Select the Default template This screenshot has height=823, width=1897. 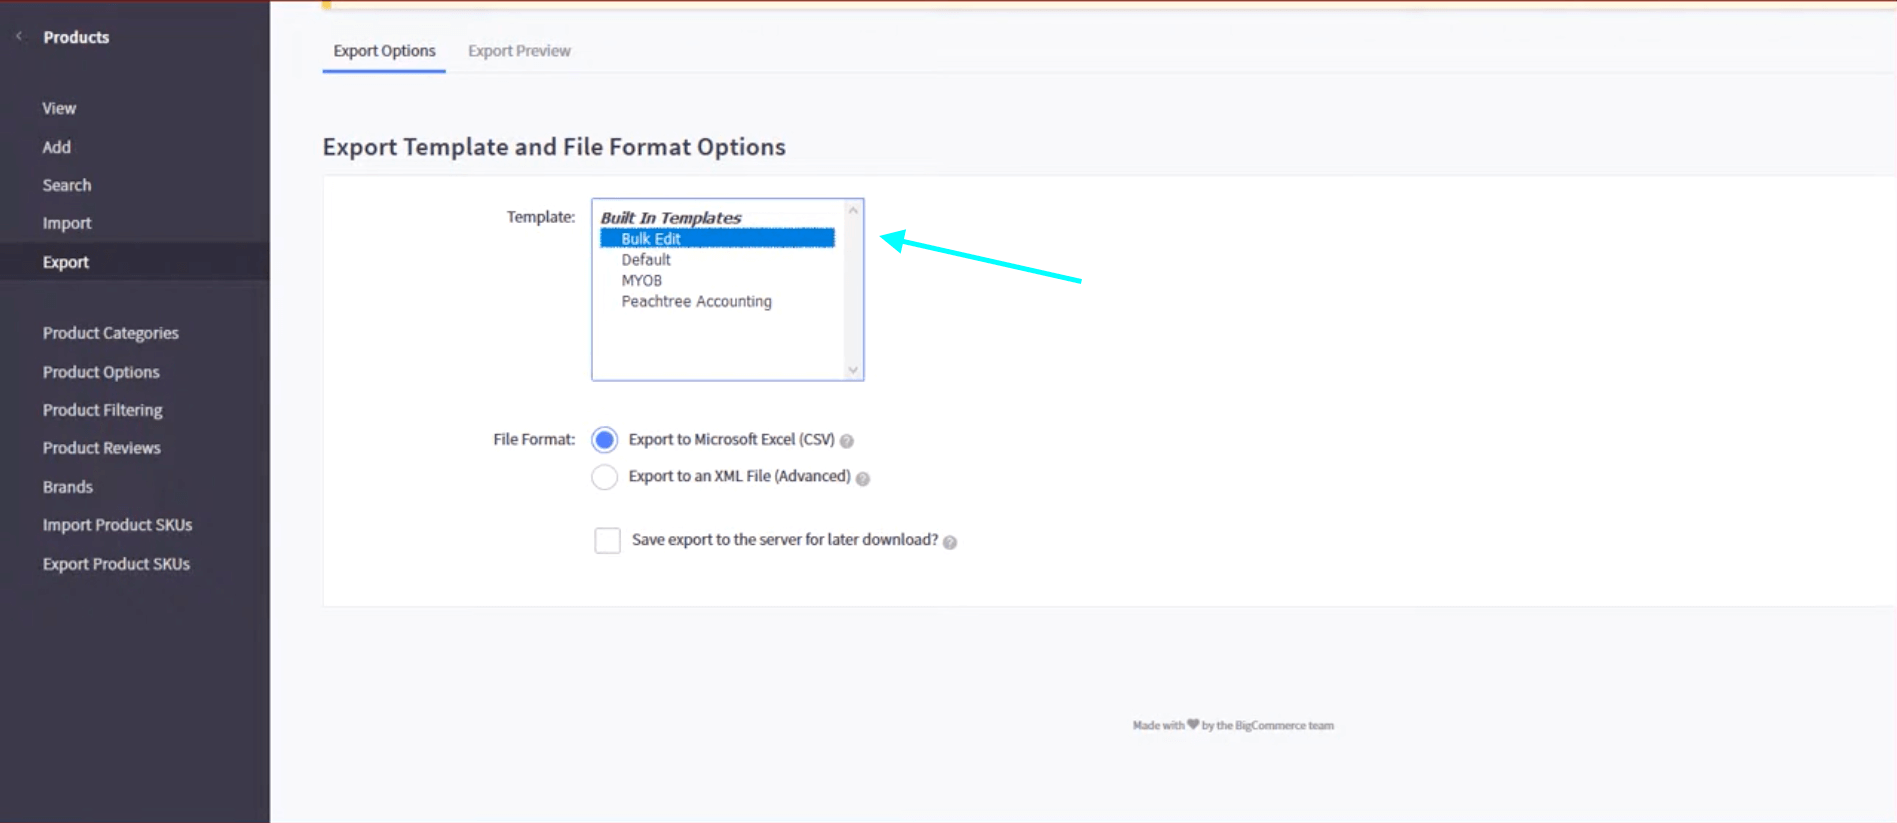tap(646, 260)
